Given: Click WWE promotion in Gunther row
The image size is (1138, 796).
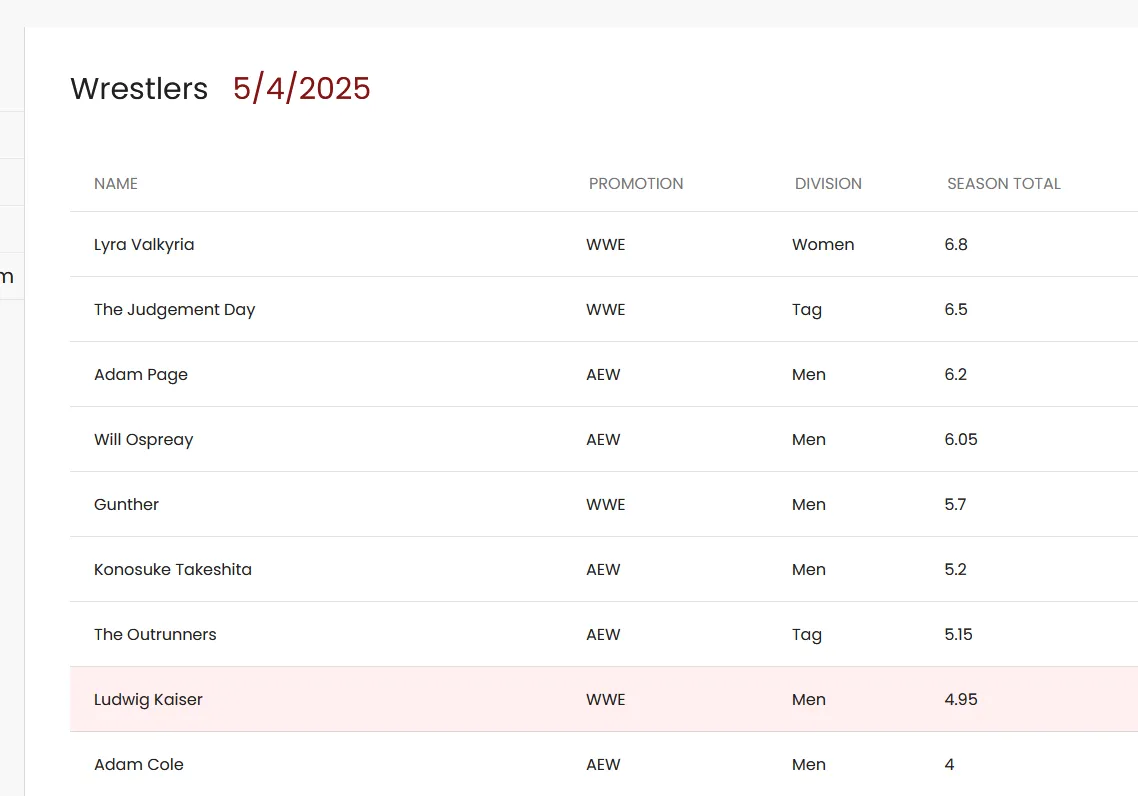Looking at the screenshot, I should [606, 504].
